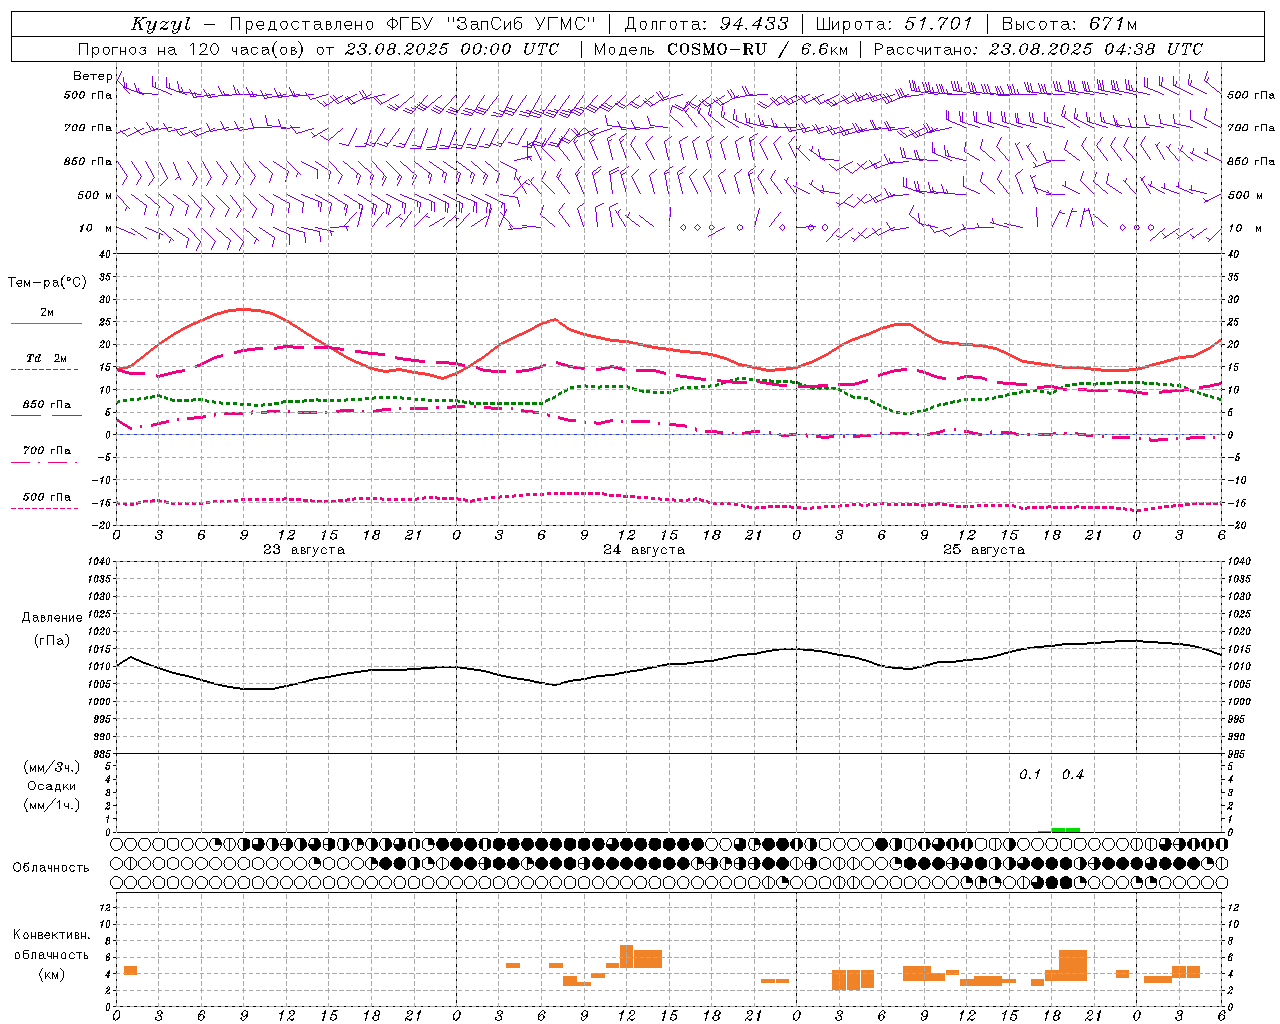Click the "23 августа" date label
Image resolution: width=1280 pixels, height=1024 pixels.
[304, 550]
